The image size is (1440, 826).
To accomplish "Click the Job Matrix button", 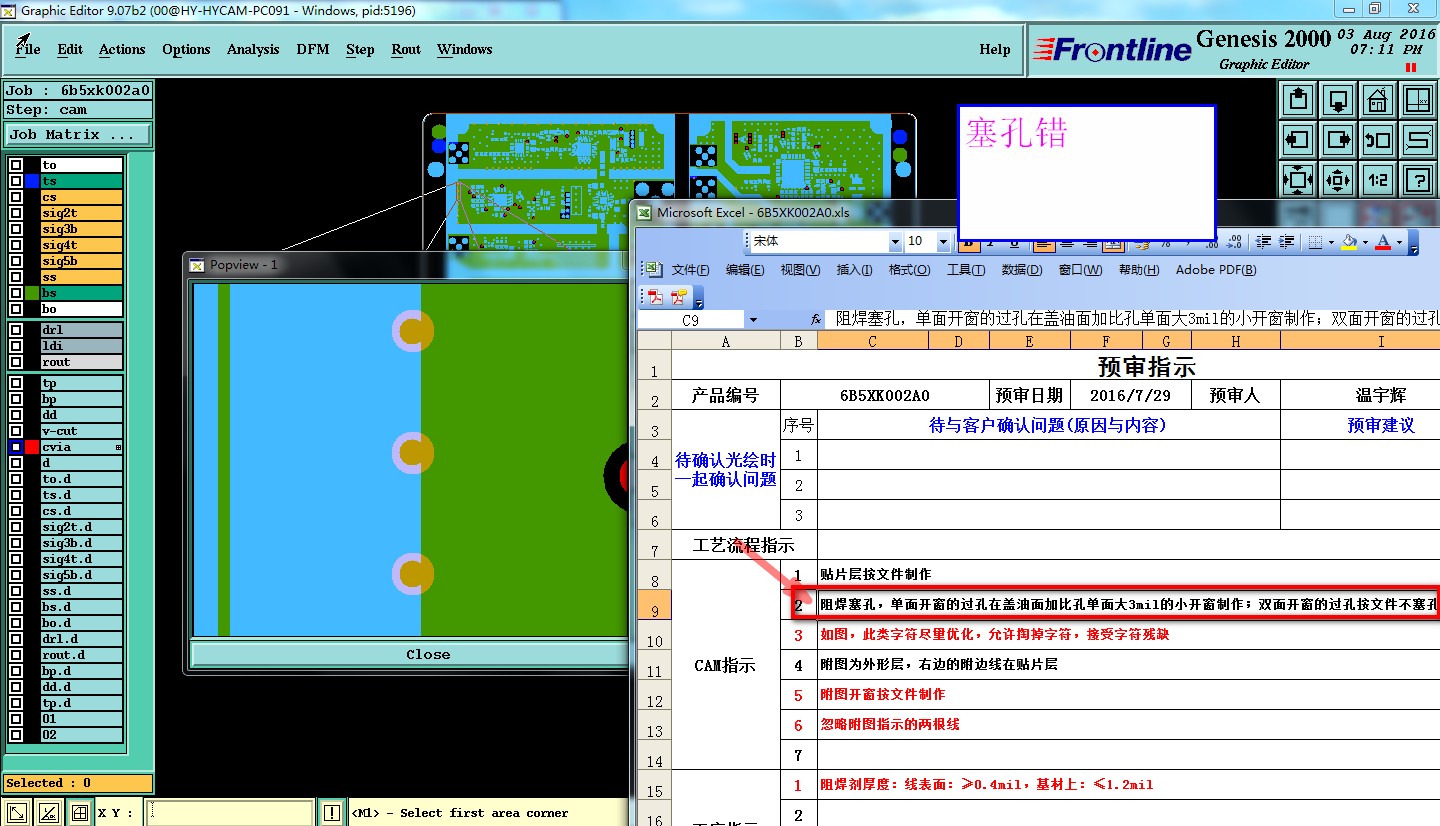I will coord(79,134).
